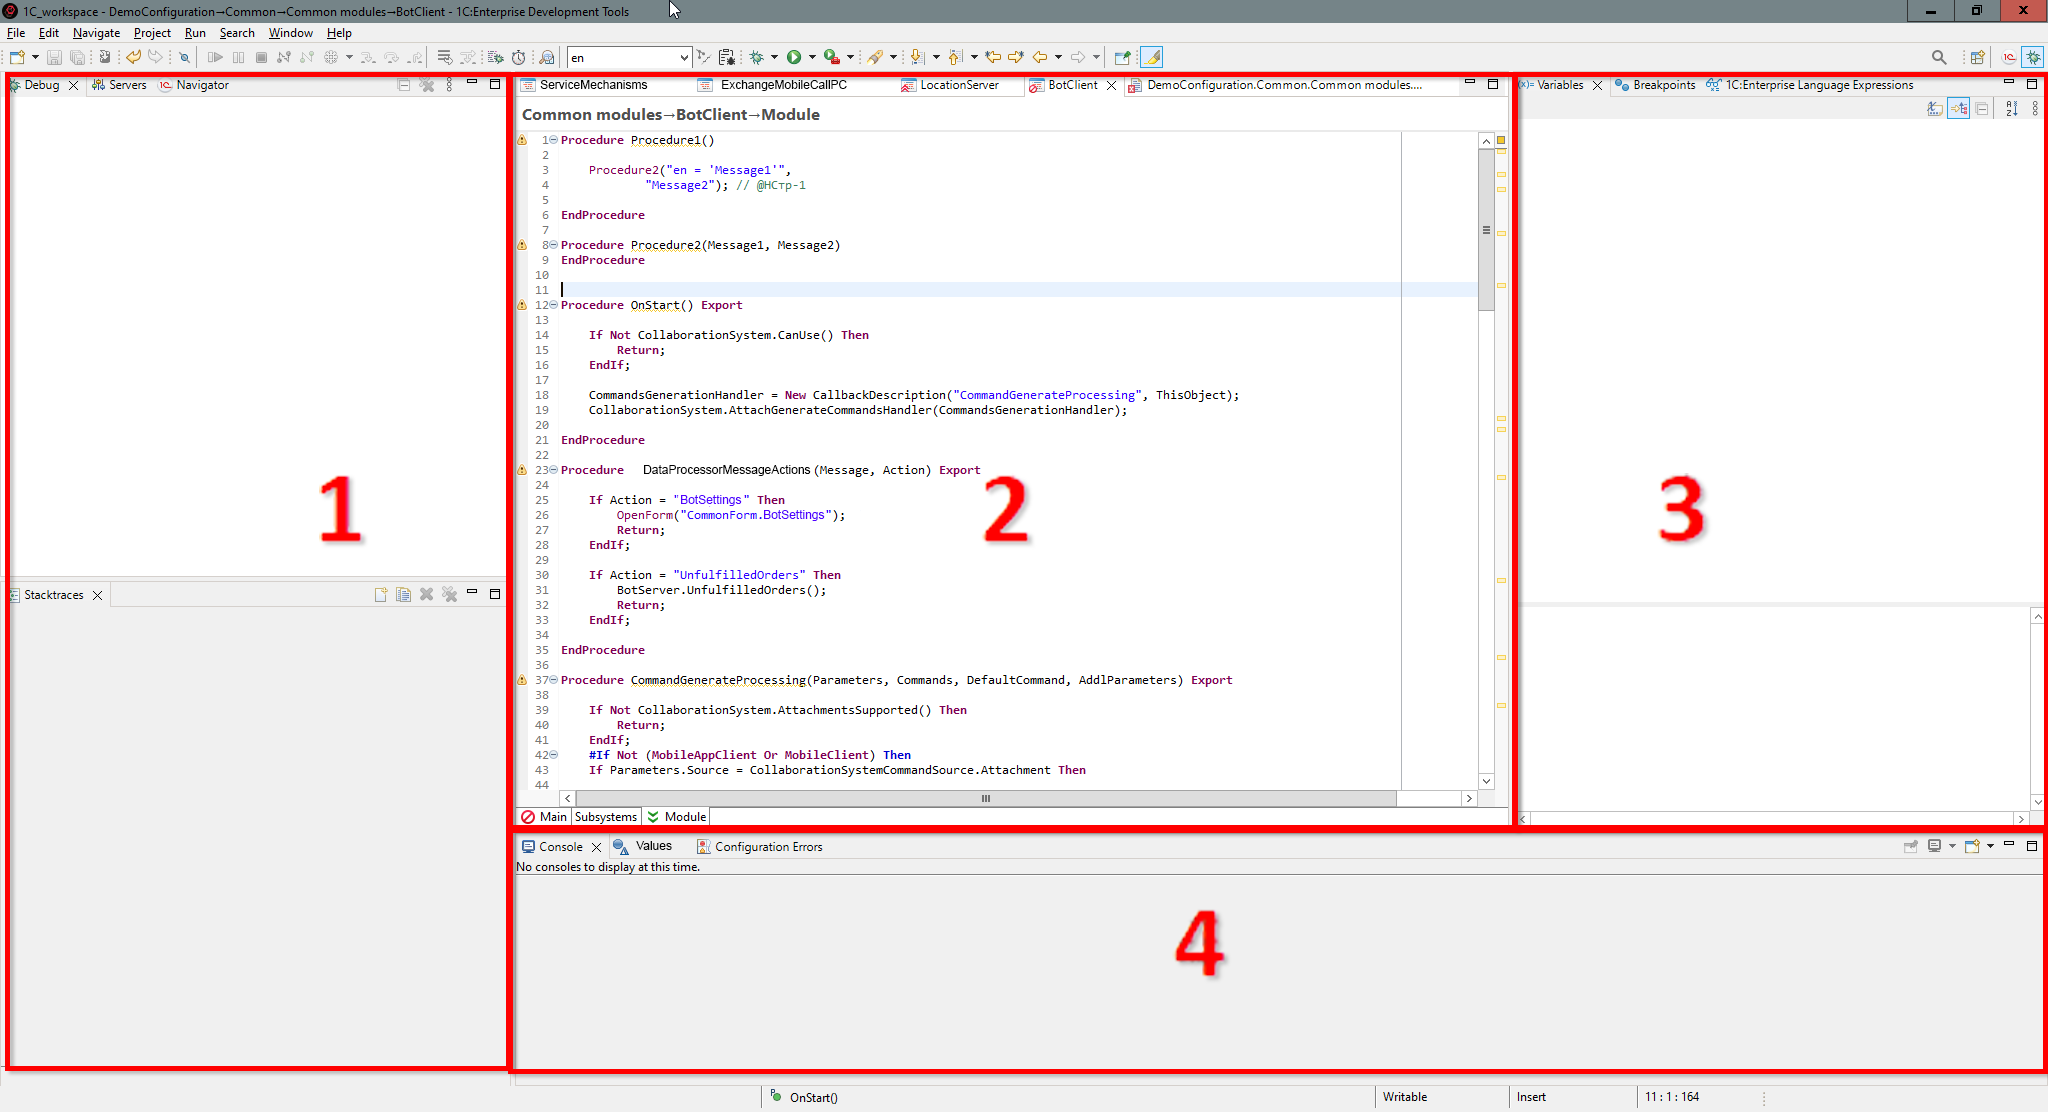
Task: Open the Configuration Errors tab
Action: pyautogui.click(x=768, y=847)
